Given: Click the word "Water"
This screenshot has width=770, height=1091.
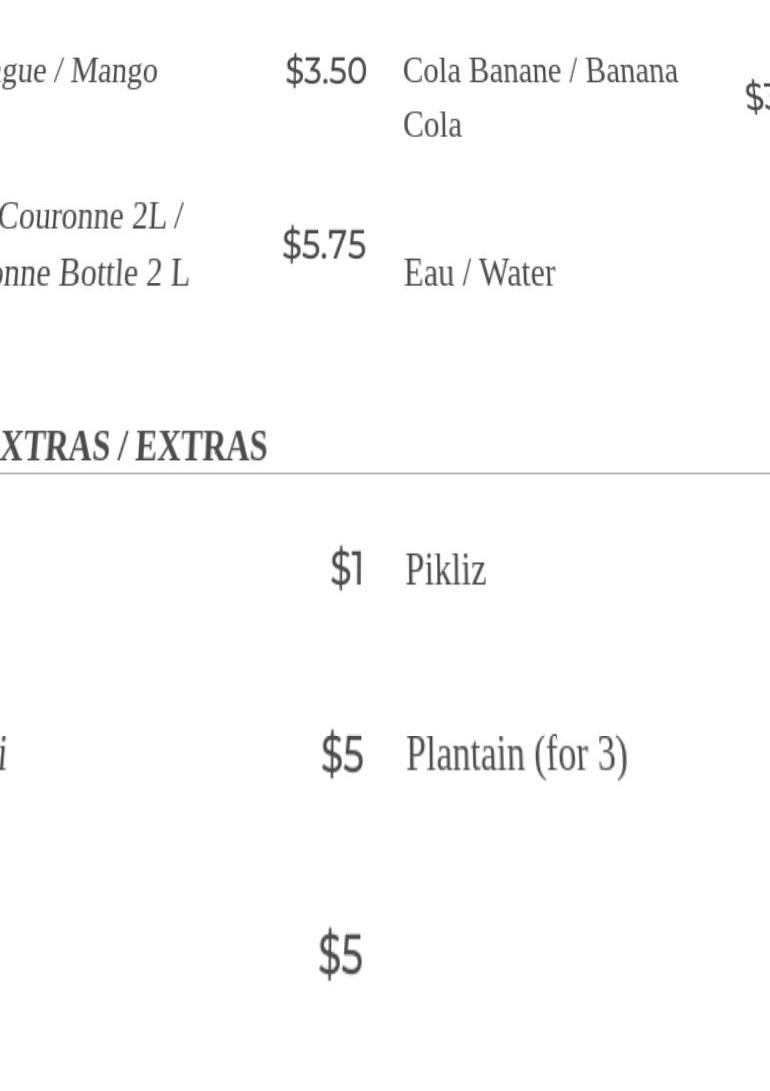Looking at the screenshot, I should tap(517, 273).
